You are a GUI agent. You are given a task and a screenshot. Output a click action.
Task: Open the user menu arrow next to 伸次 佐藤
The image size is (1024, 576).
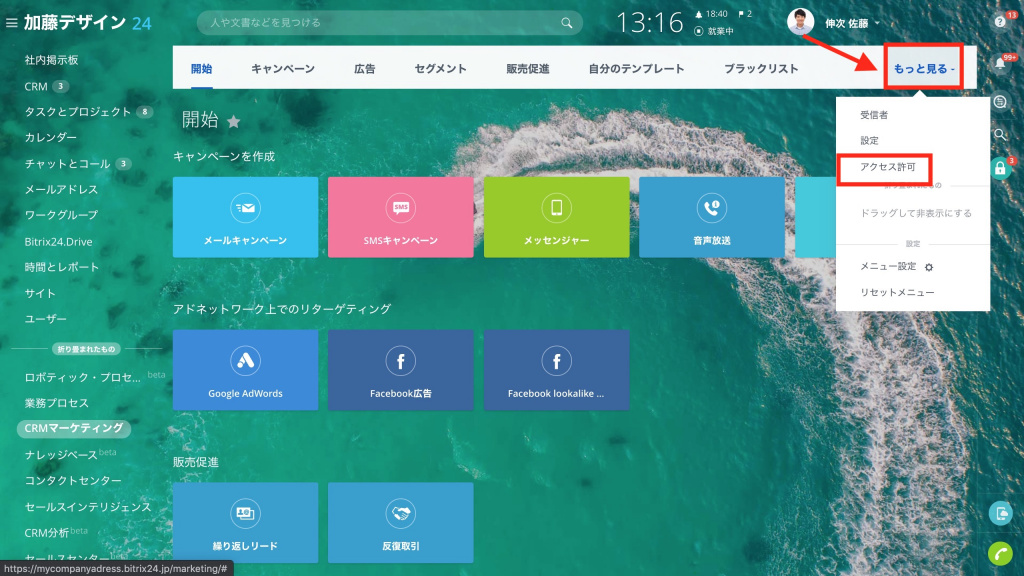(x=877, y=24)
